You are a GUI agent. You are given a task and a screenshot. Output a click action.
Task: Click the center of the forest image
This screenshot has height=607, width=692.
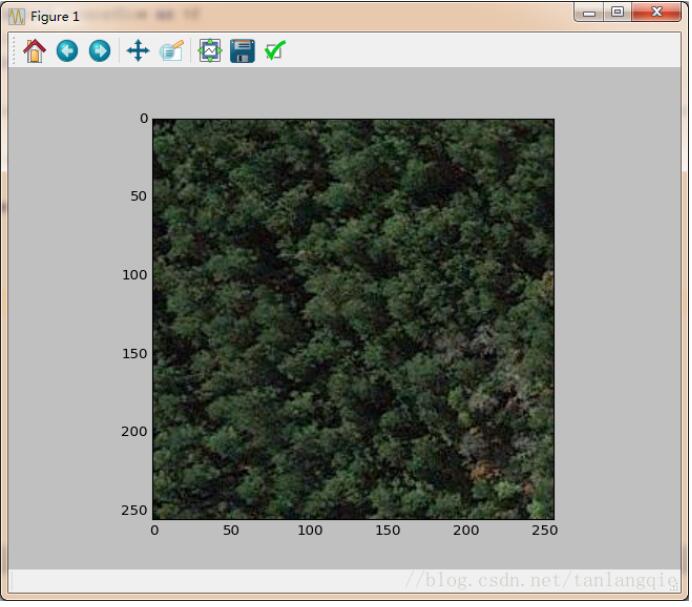353,318
